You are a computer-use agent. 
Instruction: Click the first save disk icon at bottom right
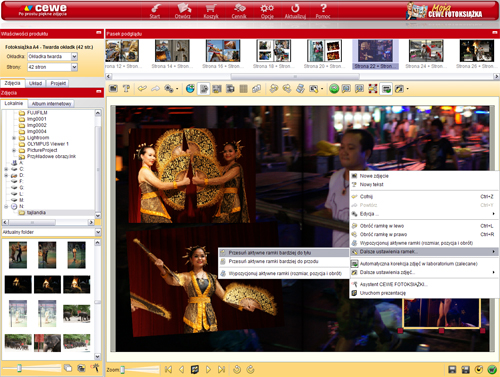452,369
